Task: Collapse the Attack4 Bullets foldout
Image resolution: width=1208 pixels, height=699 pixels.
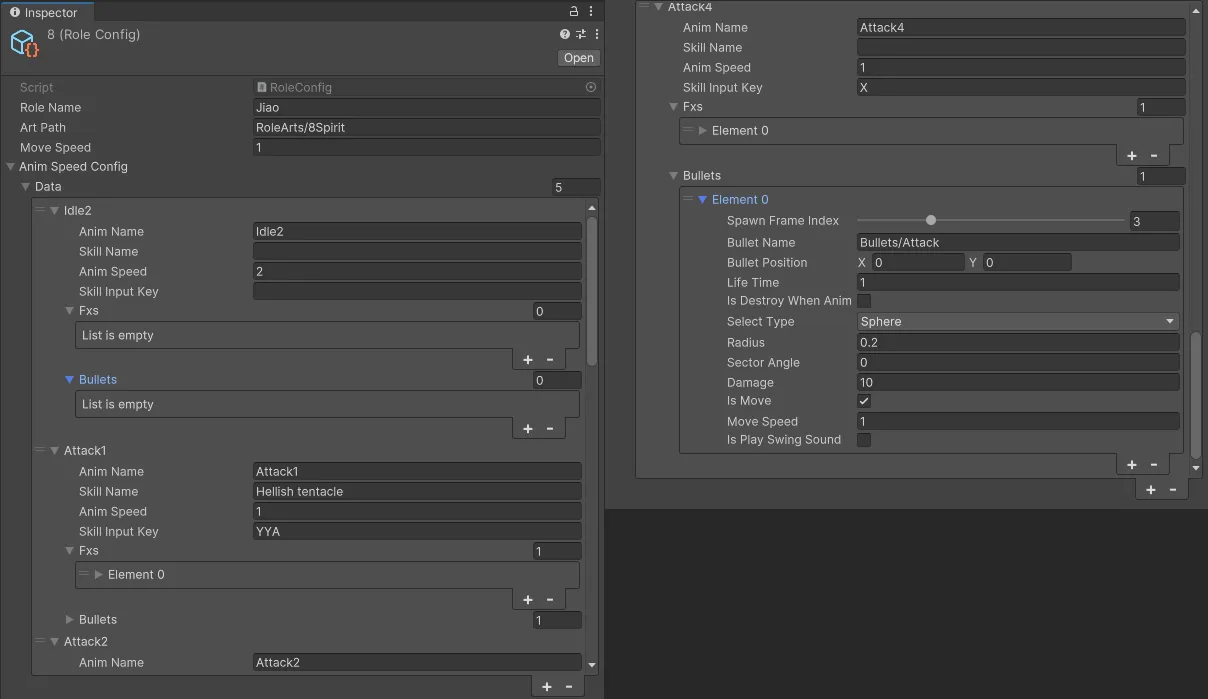Action: click(674, 176)
